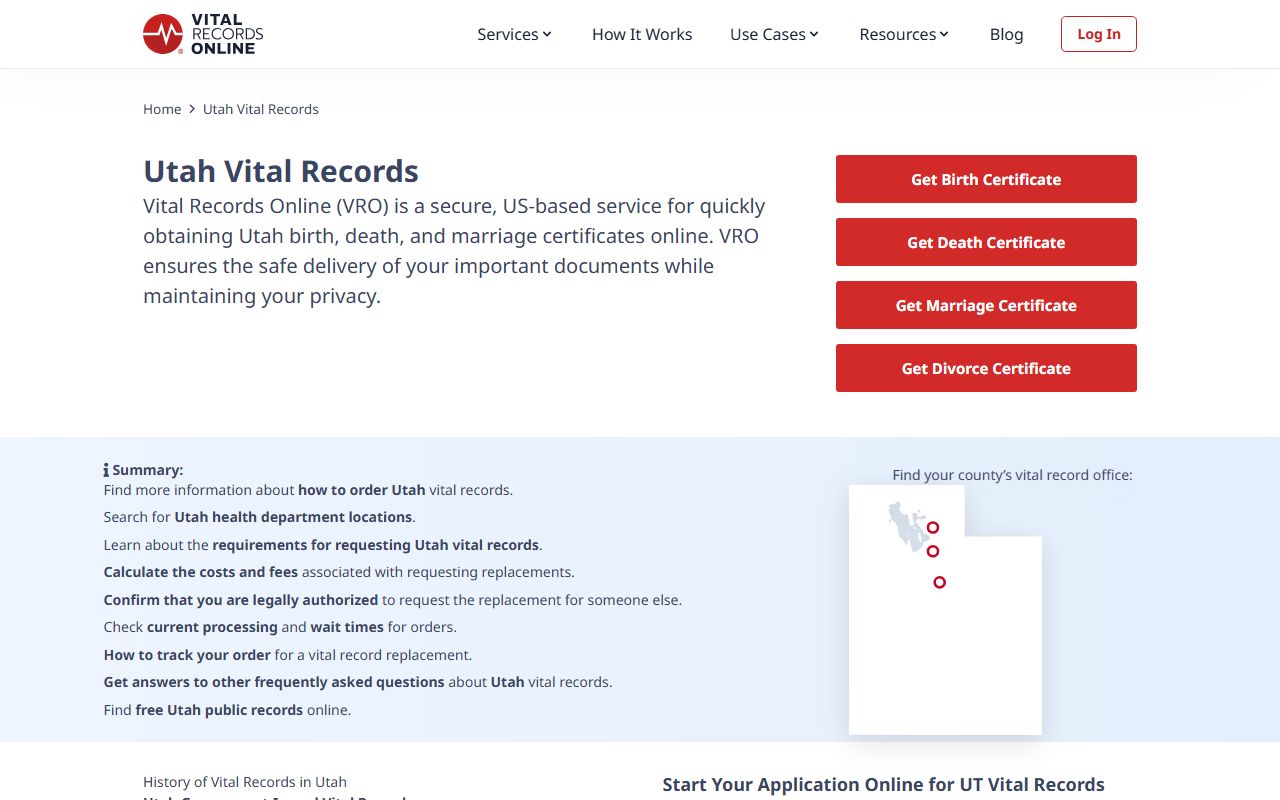
Task: Click the 'Utah Vital Records' page heading
Action: (281, 171)
